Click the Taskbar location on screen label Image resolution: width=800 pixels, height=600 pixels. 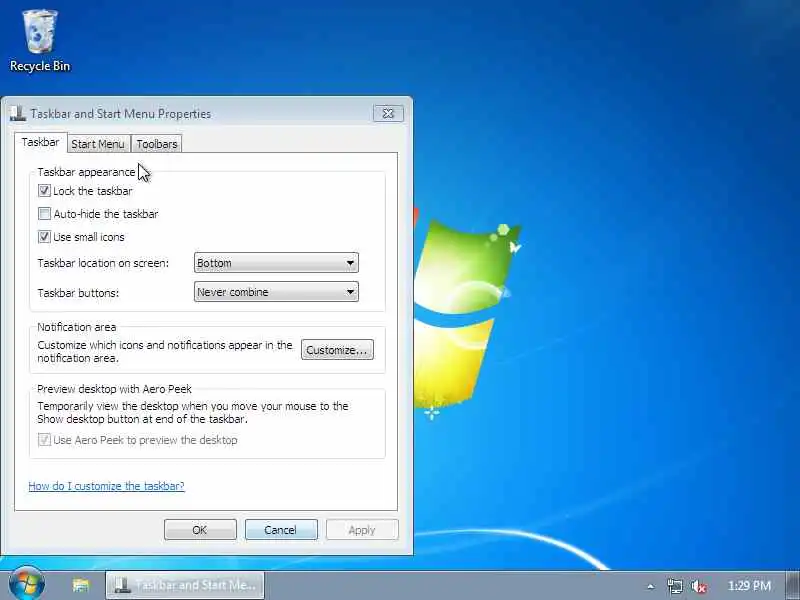click(x=103, y=263)
